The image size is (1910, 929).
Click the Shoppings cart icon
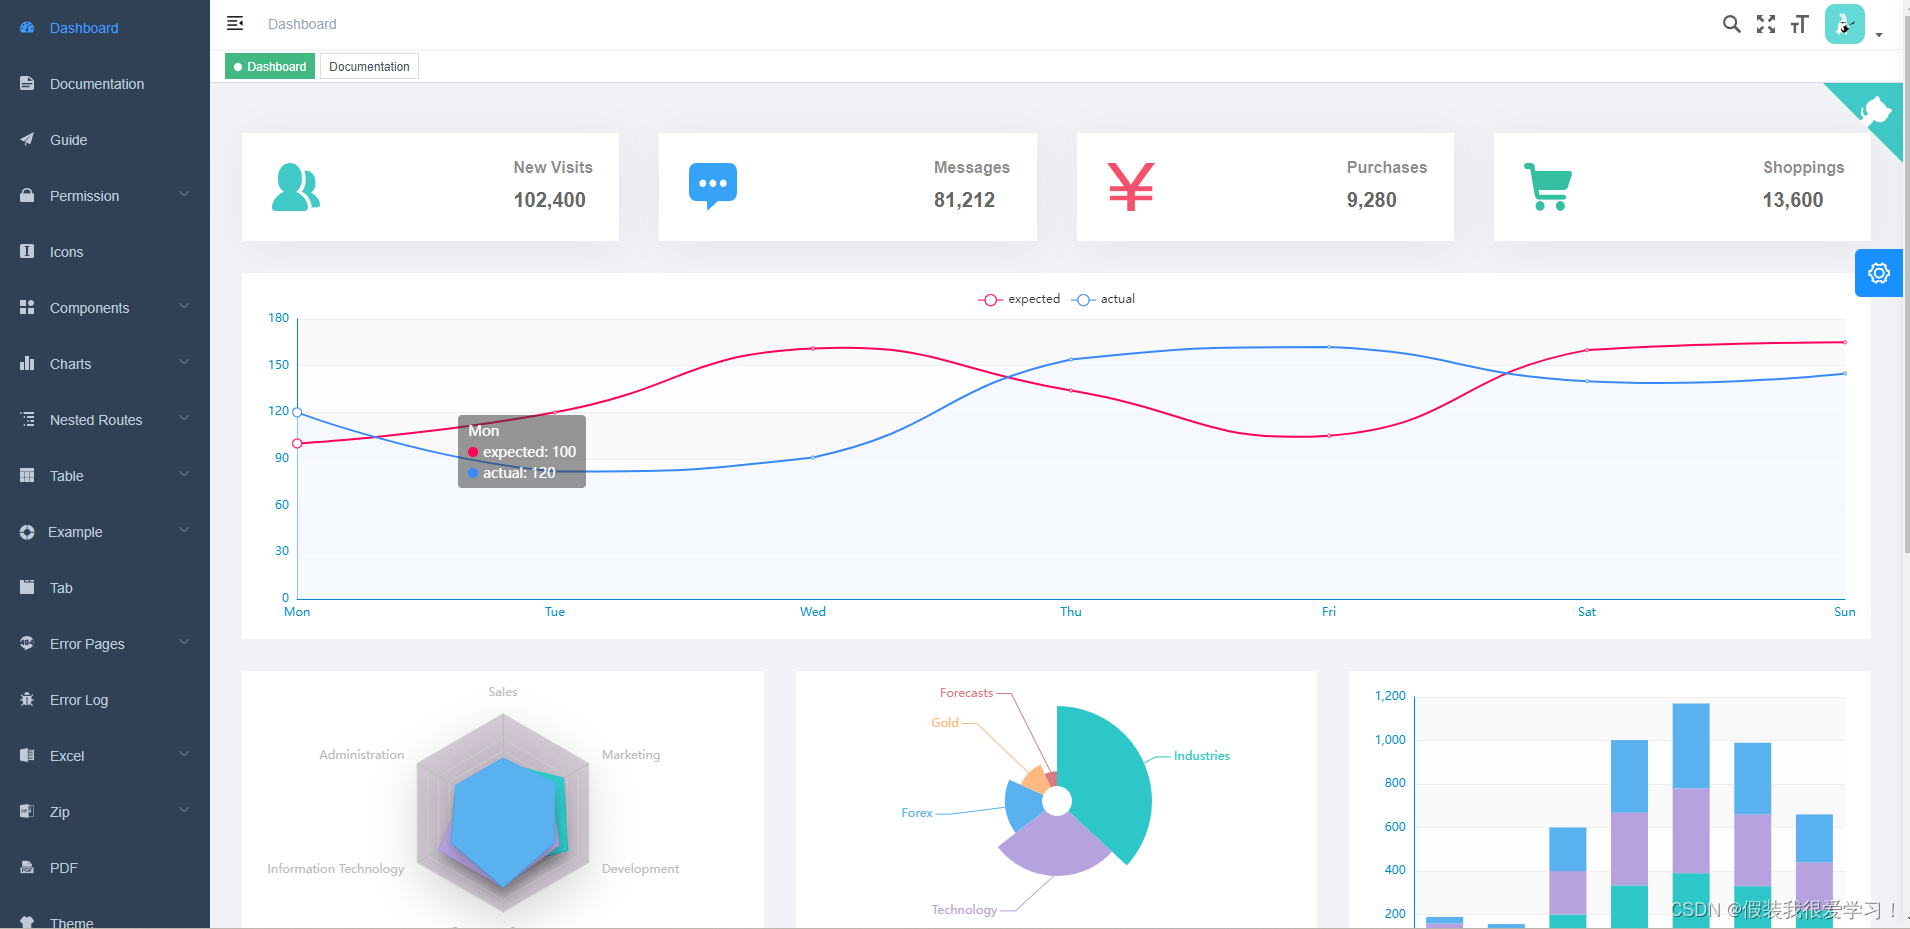coord(1548,187)
